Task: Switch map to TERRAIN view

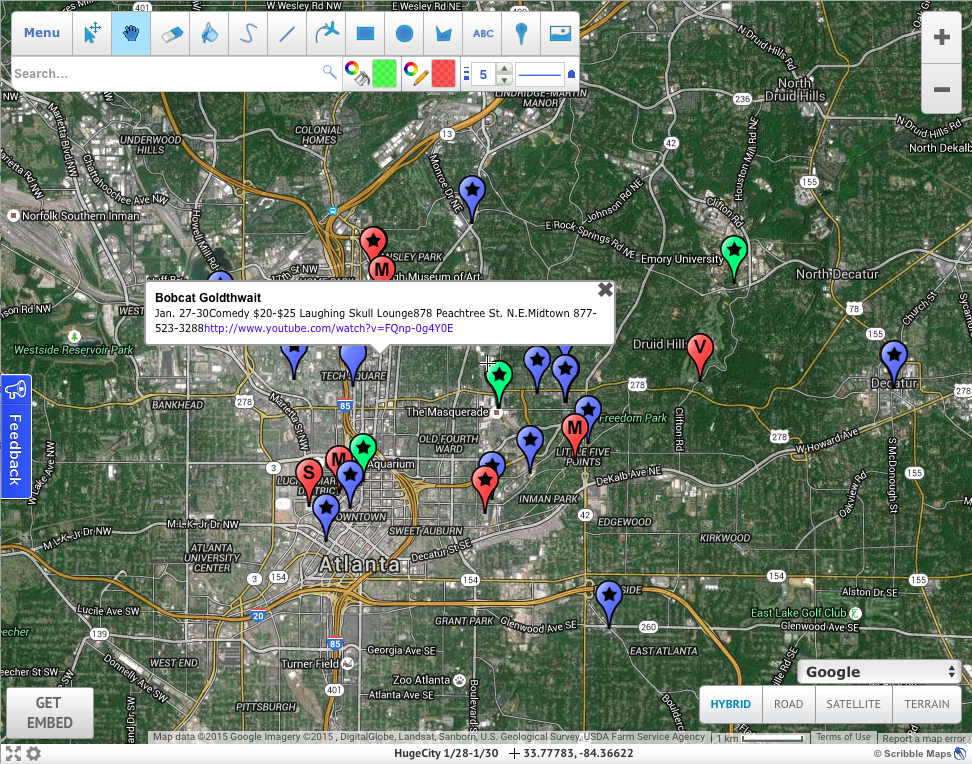Action: (927, 704)
